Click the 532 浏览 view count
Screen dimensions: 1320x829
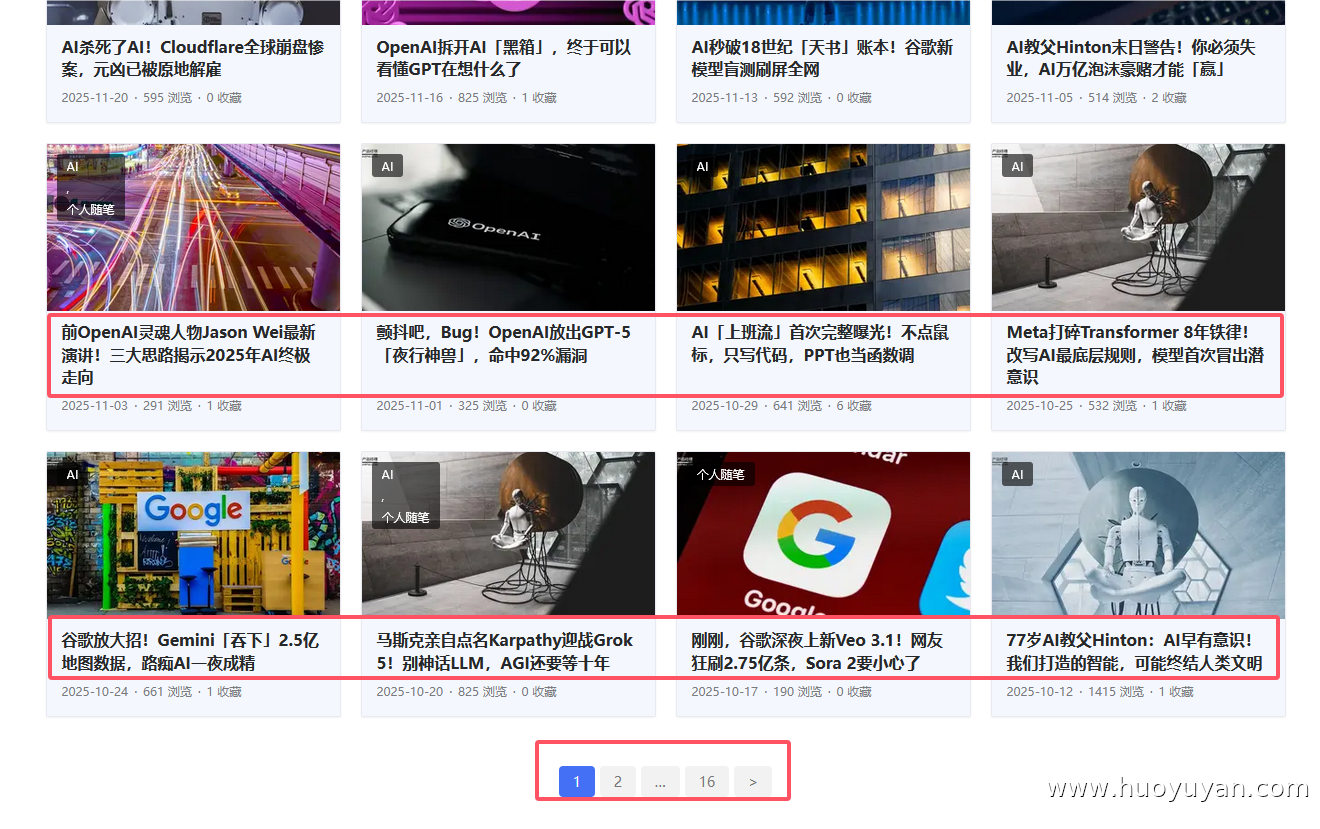[x=1113, y=406]
